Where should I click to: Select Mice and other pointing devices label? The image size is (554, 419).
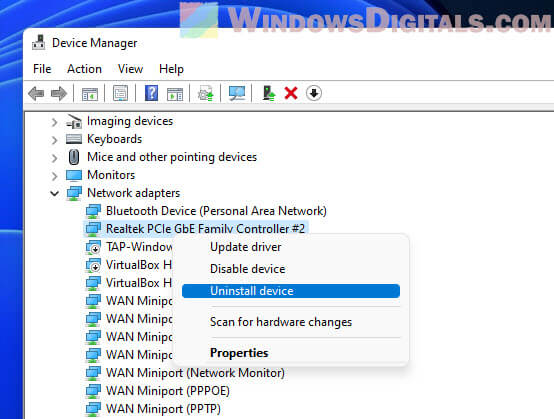[x=172, y=157]
